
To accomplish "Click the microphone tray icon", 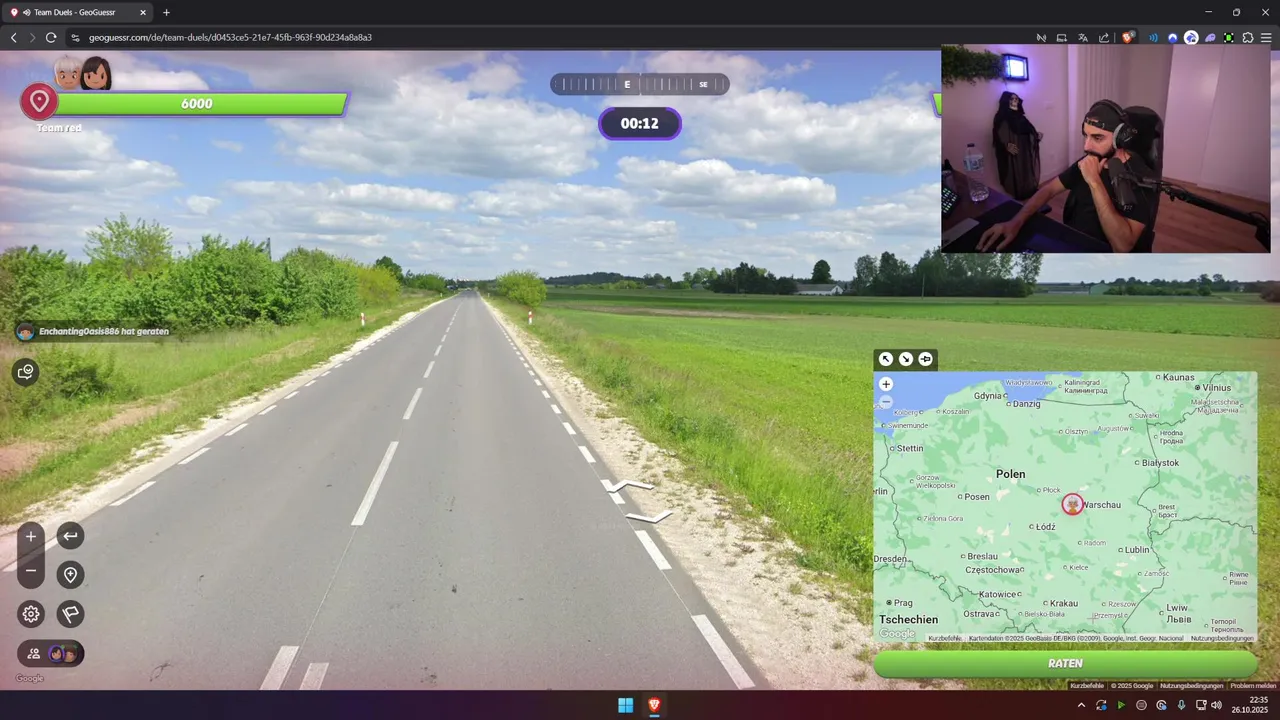I will (x=1181, y=705).
